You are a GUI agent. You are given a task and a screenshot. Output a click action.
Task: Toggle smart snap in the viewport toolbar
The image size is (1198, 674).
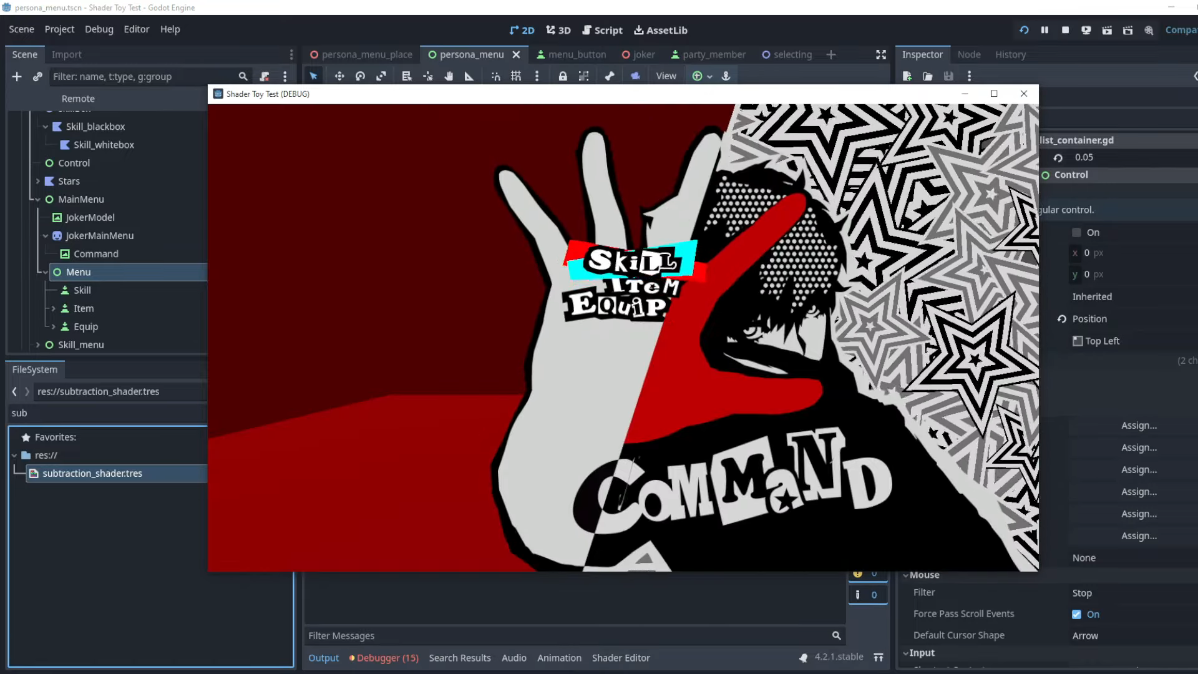(496, 76)
